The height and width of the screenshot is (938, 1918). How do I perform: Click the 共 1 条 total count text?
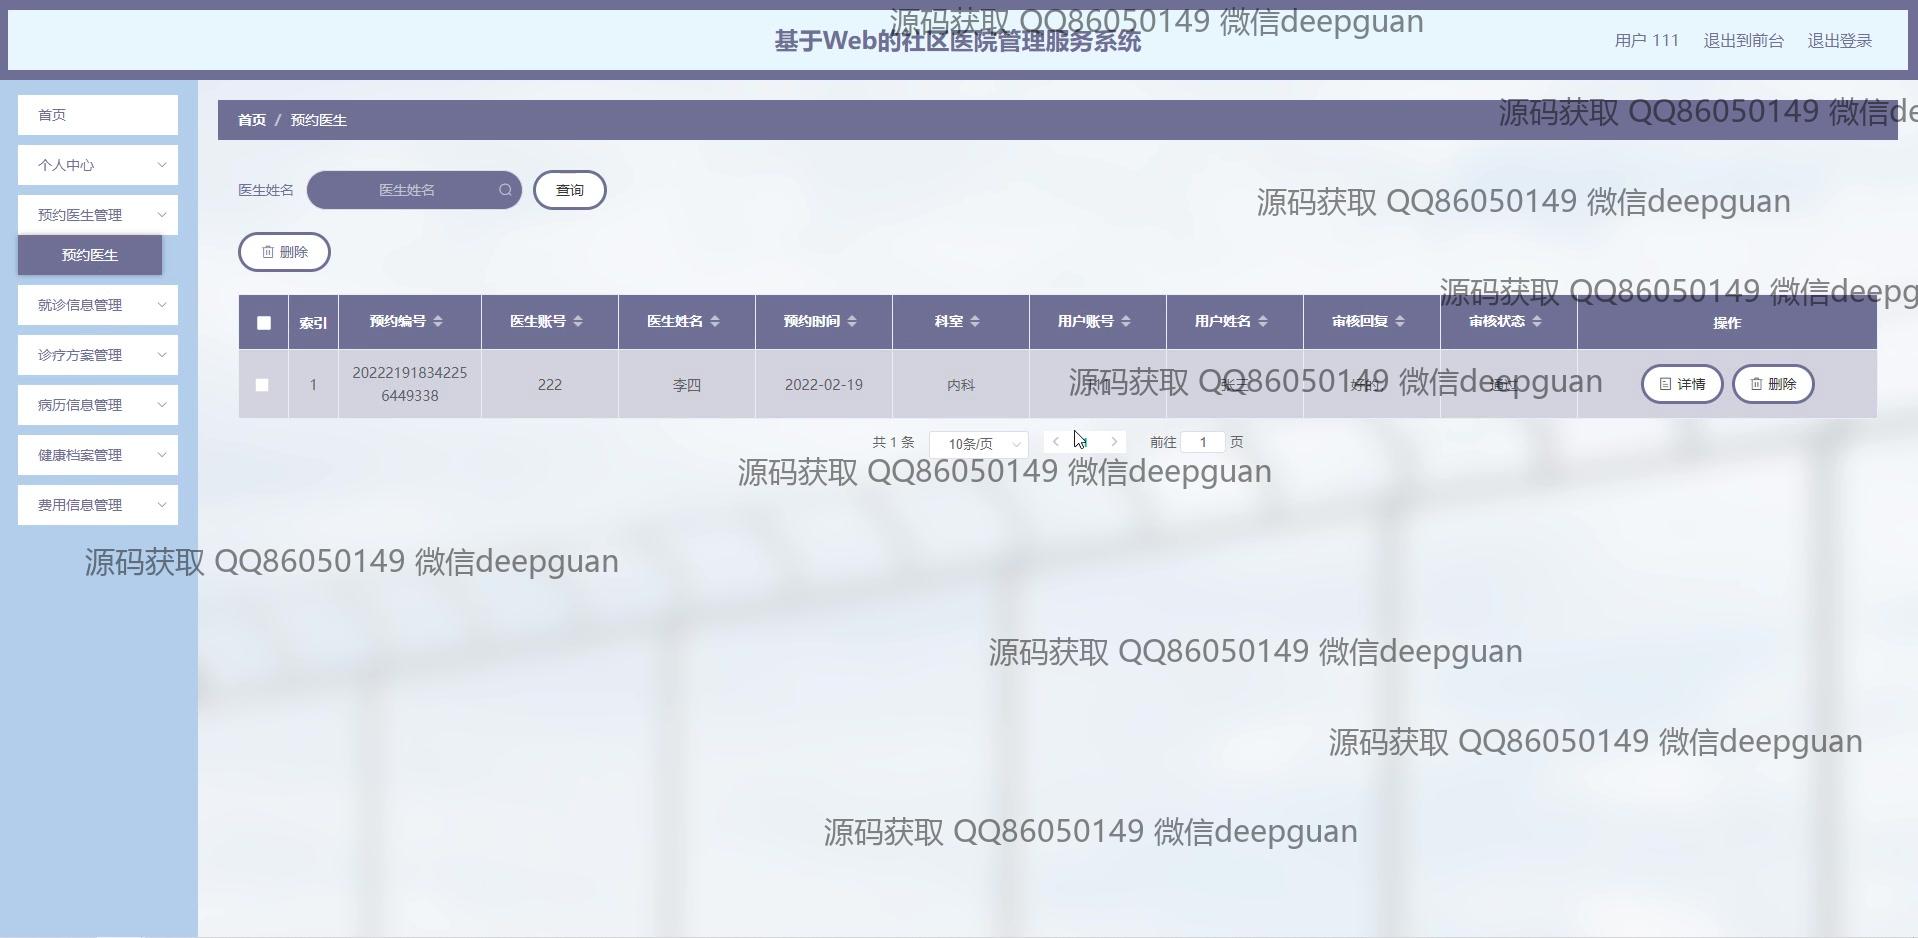(x=893, y=442)
